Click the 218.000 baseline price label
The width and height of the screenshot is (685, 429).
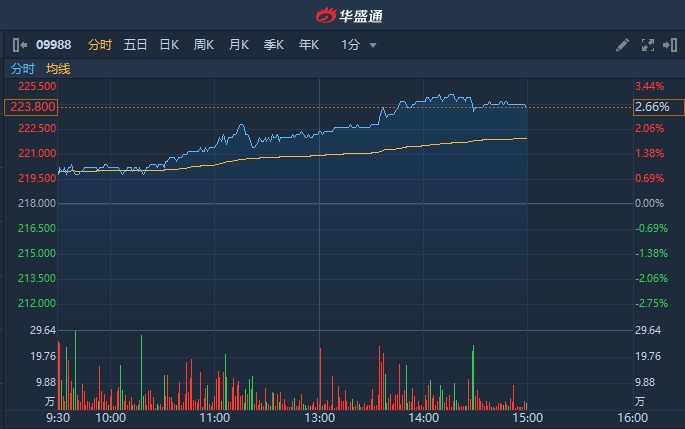point(35,203)
